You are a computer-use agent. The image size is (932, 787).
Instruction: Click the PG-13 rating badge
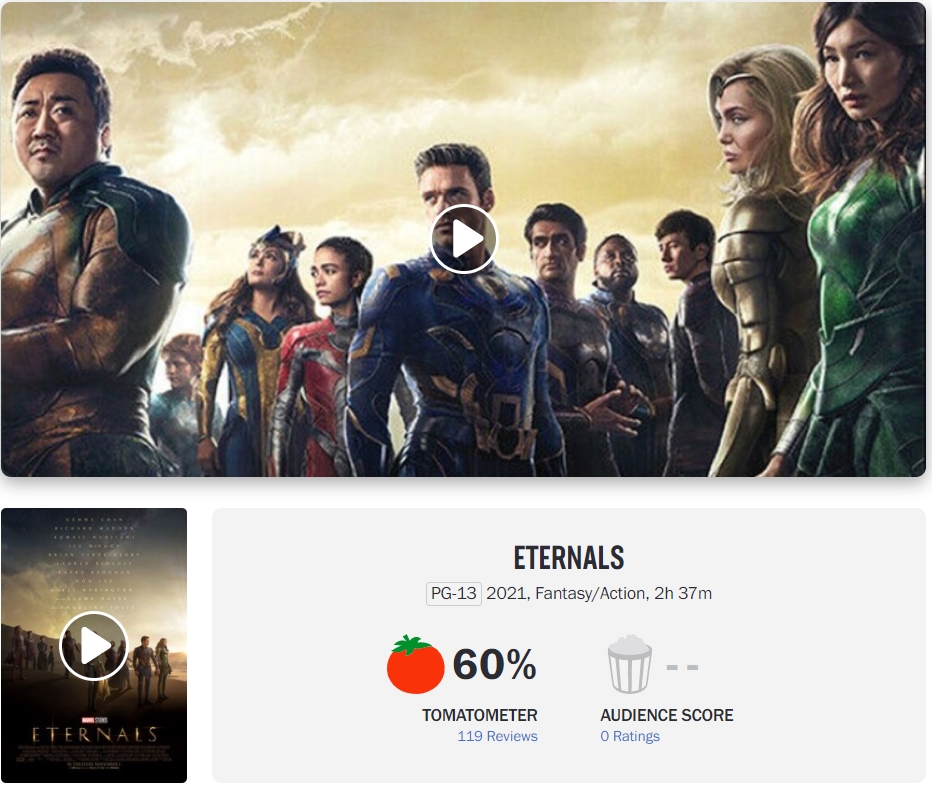click(454, 593)
